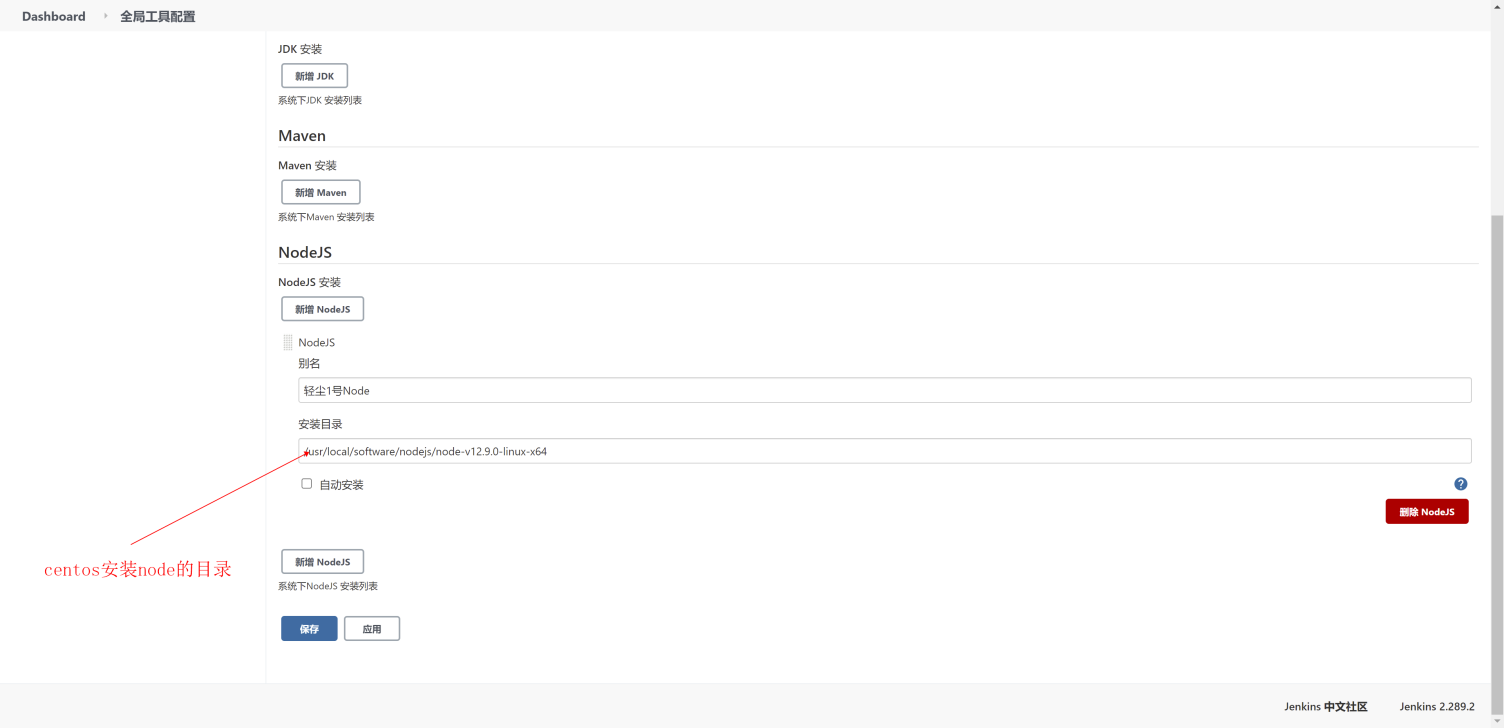Image resolution: width=1504 pixels, height=728 pixels.
Task: Click the Jenkins 2.289.2 version link
Action: point(1437,706)
